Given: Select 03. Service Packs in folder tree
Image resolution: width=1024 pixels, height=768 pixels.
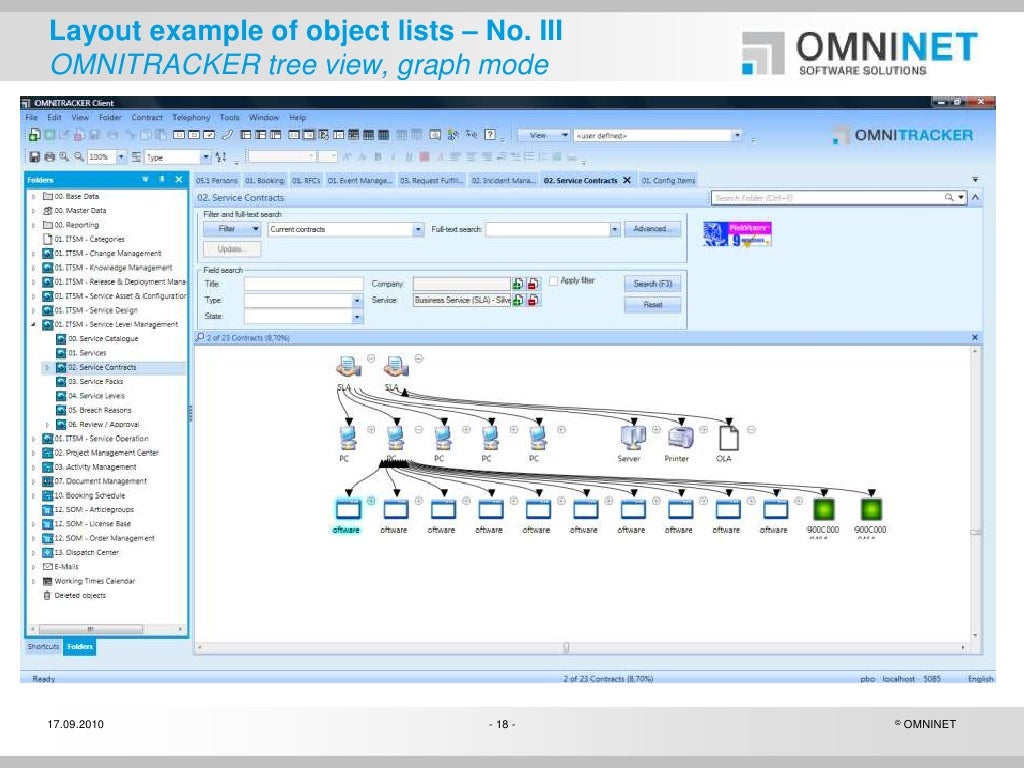Looking at the screenshot, I should [95, 381].
